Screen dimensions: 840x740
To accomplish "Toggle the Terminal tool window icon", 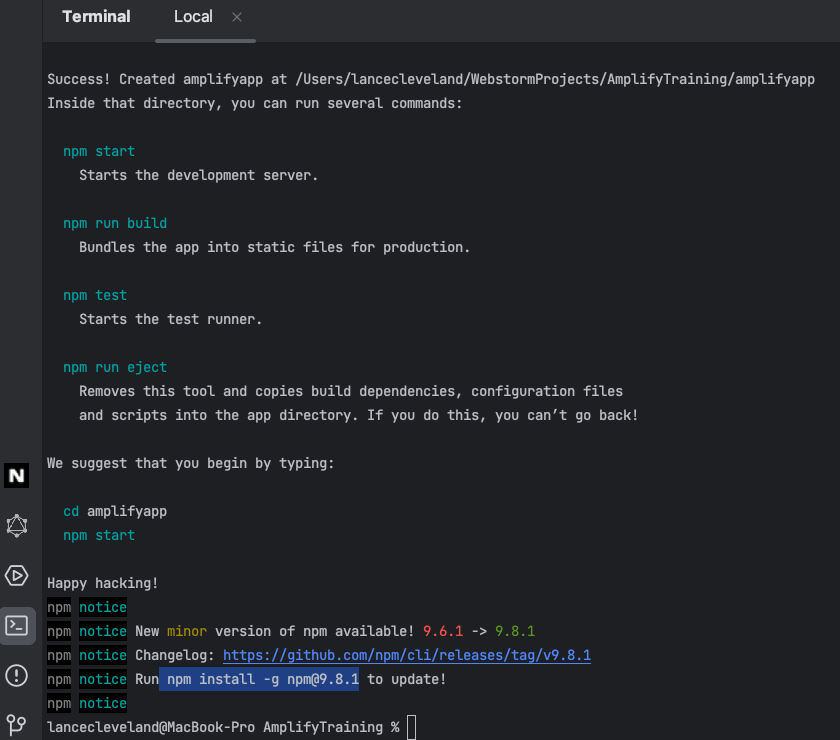I will pos(17,626).
